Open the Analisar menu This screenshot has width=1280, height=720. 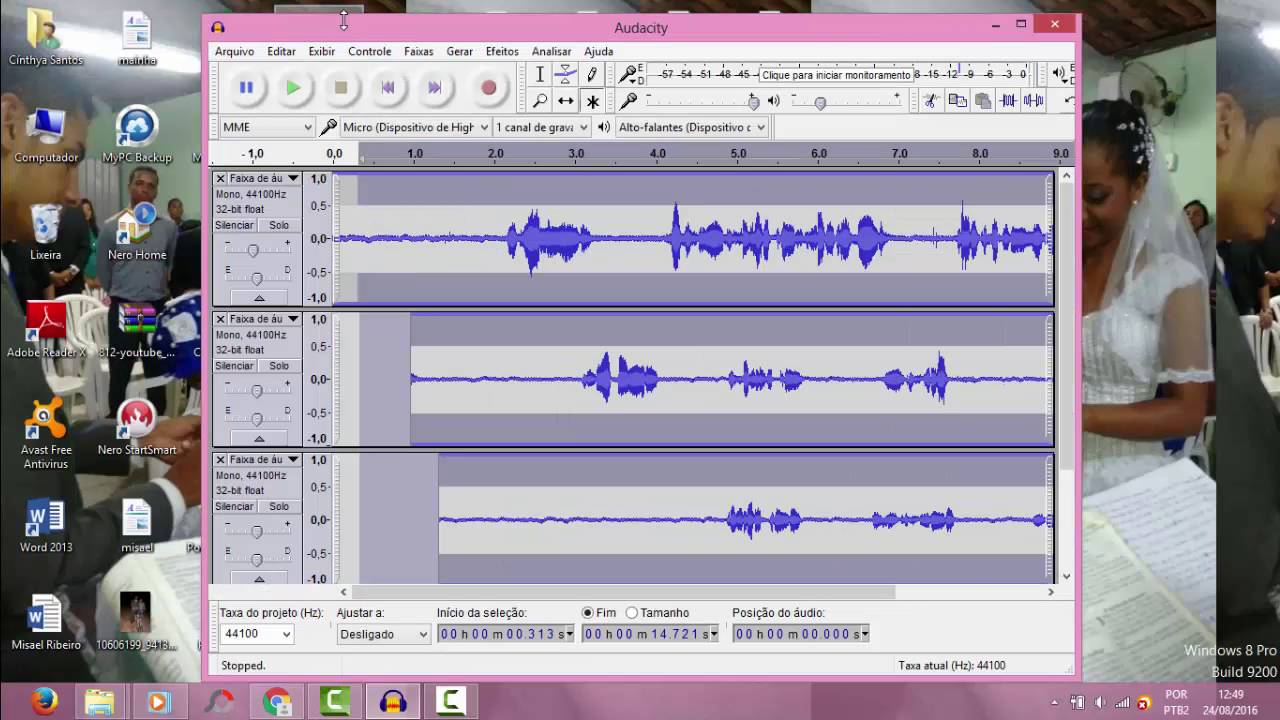pyautogui.click(x=551, y=51)
